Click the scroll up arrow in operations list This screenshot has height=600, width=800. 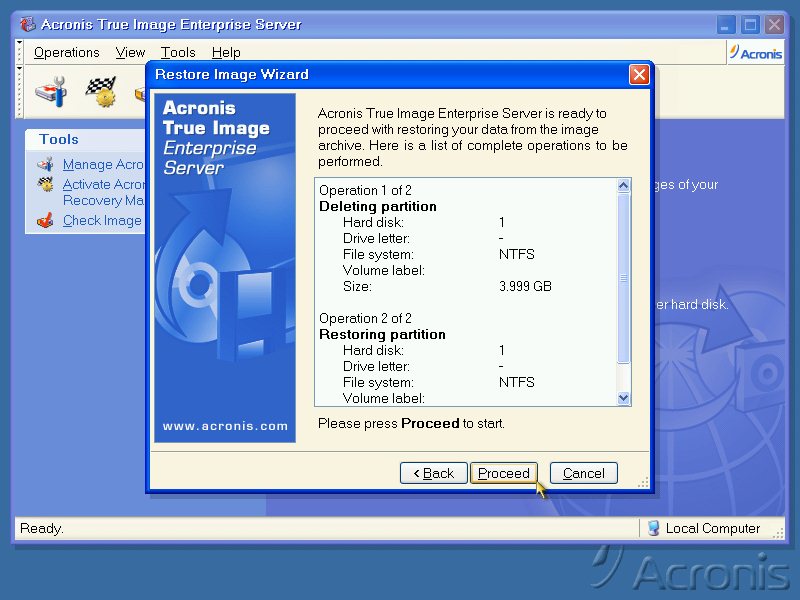[623, 186]
